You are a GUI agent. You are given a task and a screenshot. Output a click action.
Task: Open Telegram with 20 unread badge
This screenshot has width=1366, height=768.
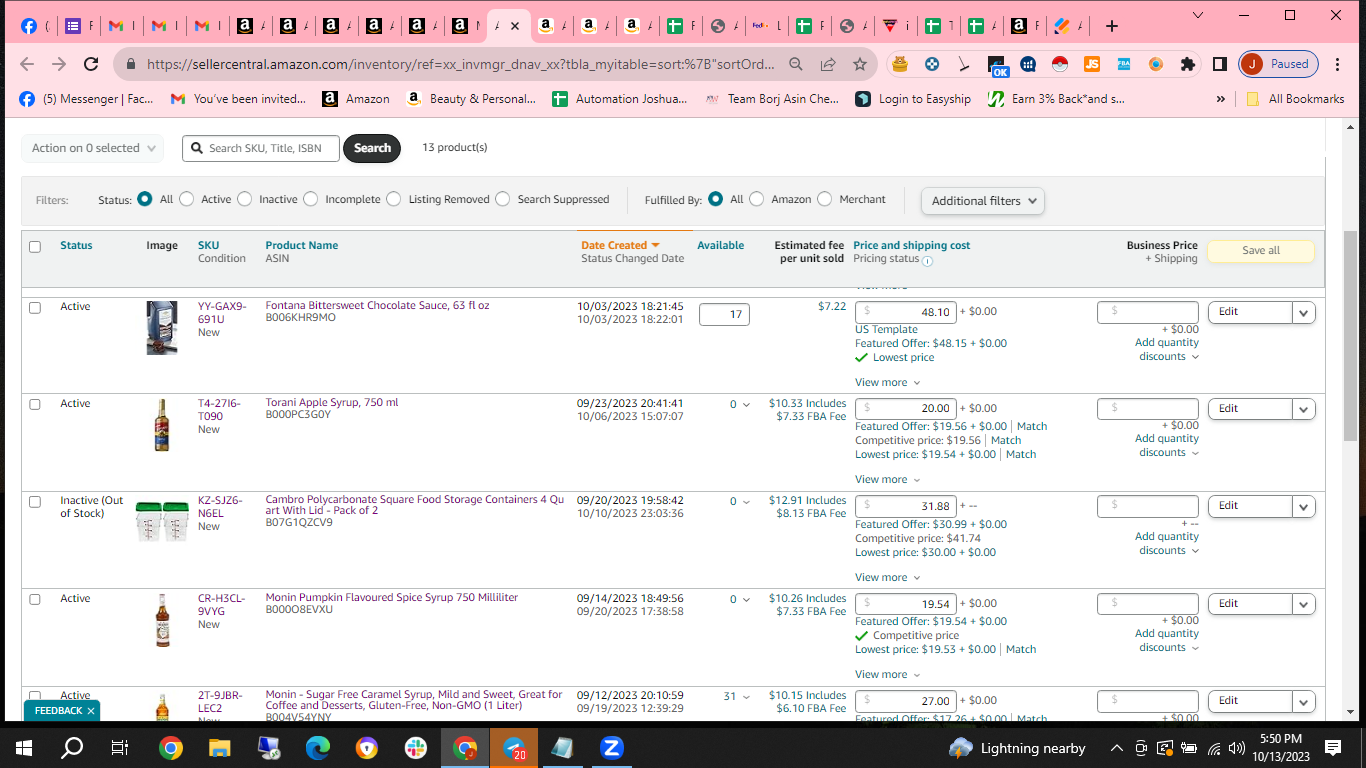[514, 748]
